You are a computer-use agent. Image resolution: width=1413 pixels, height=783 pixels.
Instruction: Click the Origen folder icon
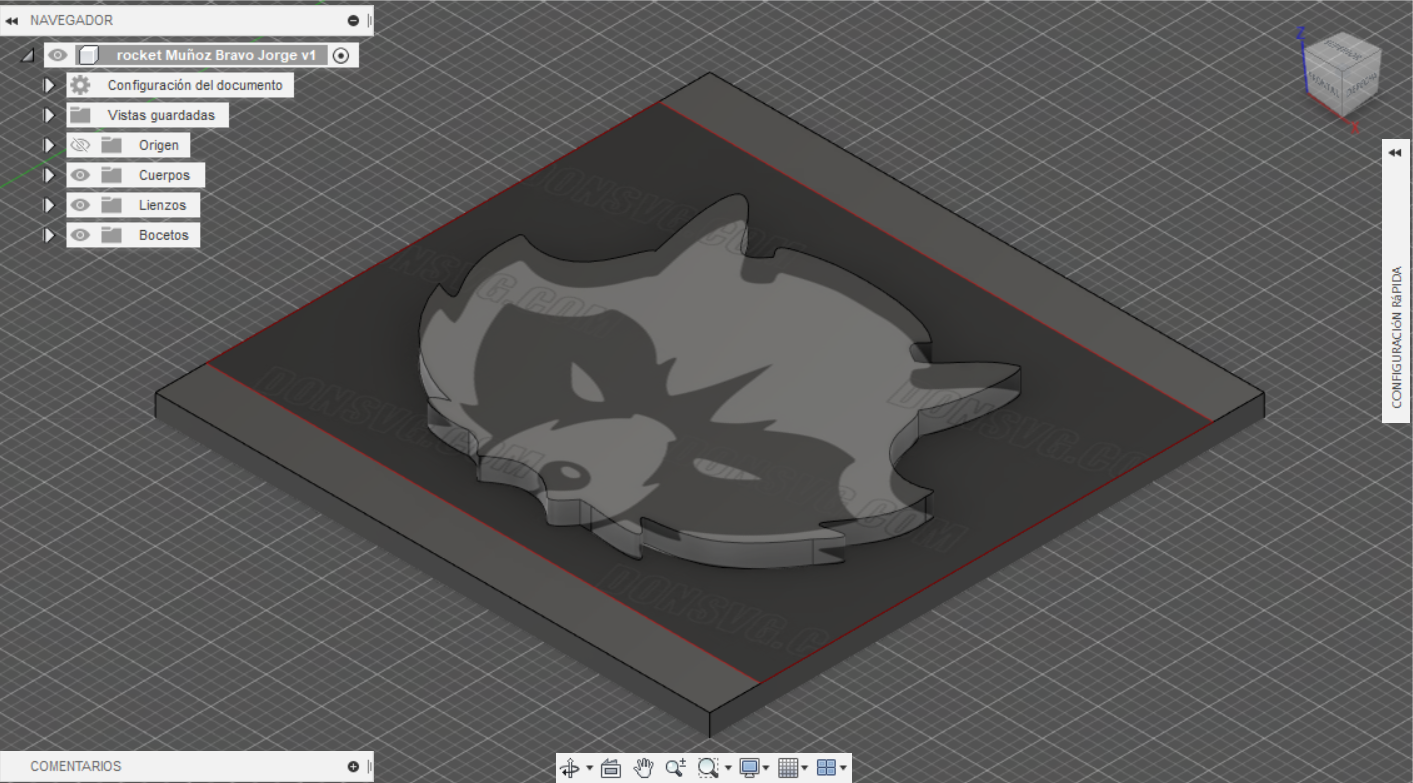tap(111, 145)
